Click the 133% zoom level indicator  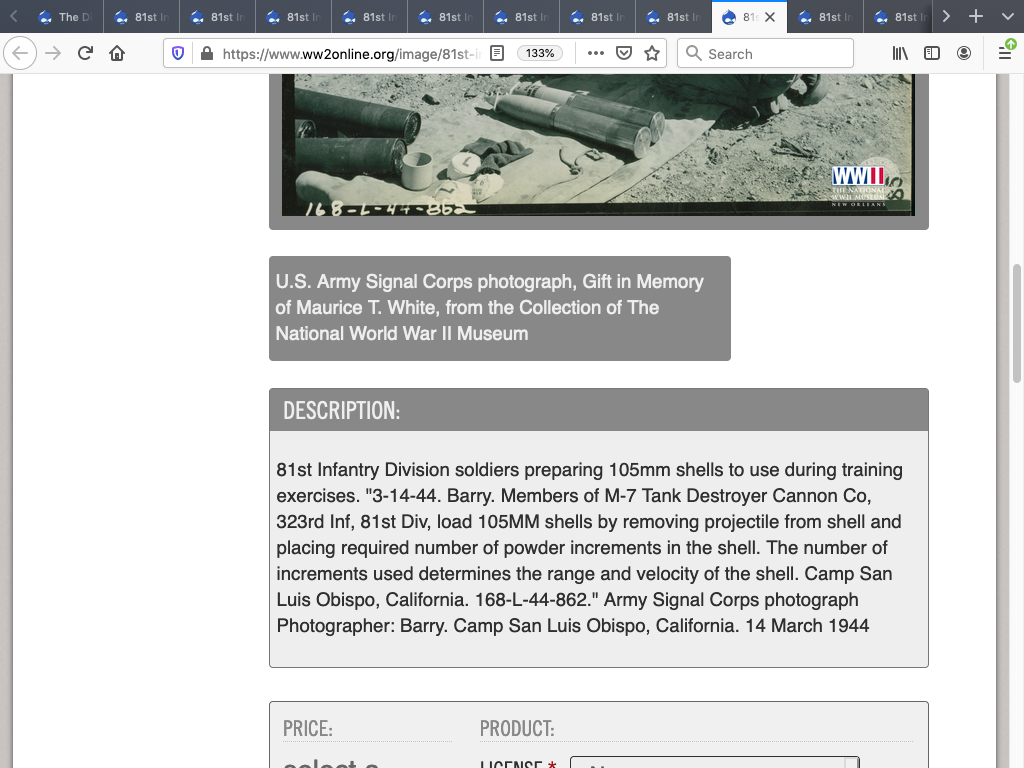point(540,53)
